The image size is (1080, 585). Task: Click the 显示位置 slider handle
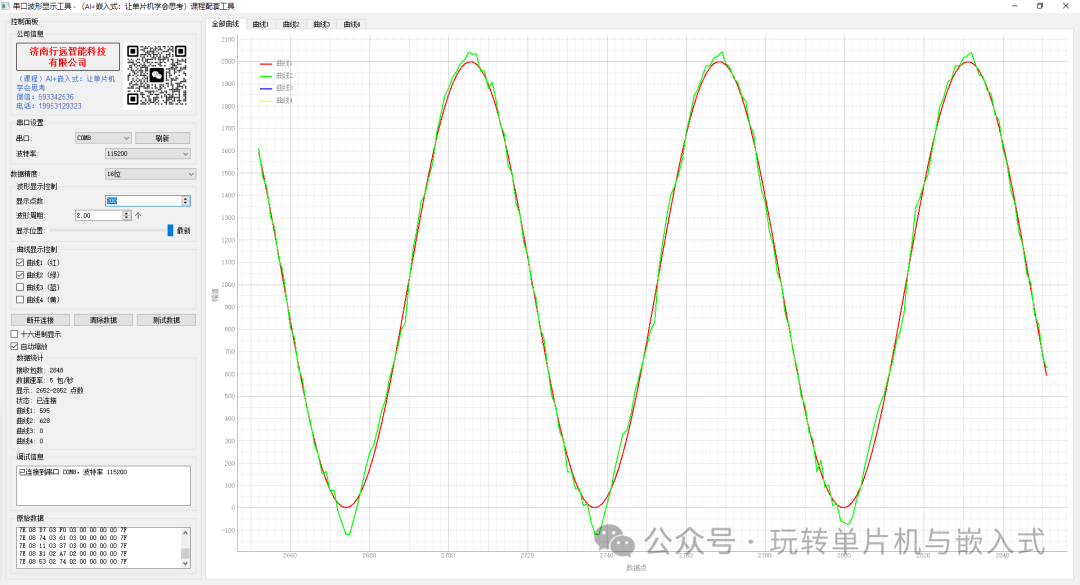170,230
